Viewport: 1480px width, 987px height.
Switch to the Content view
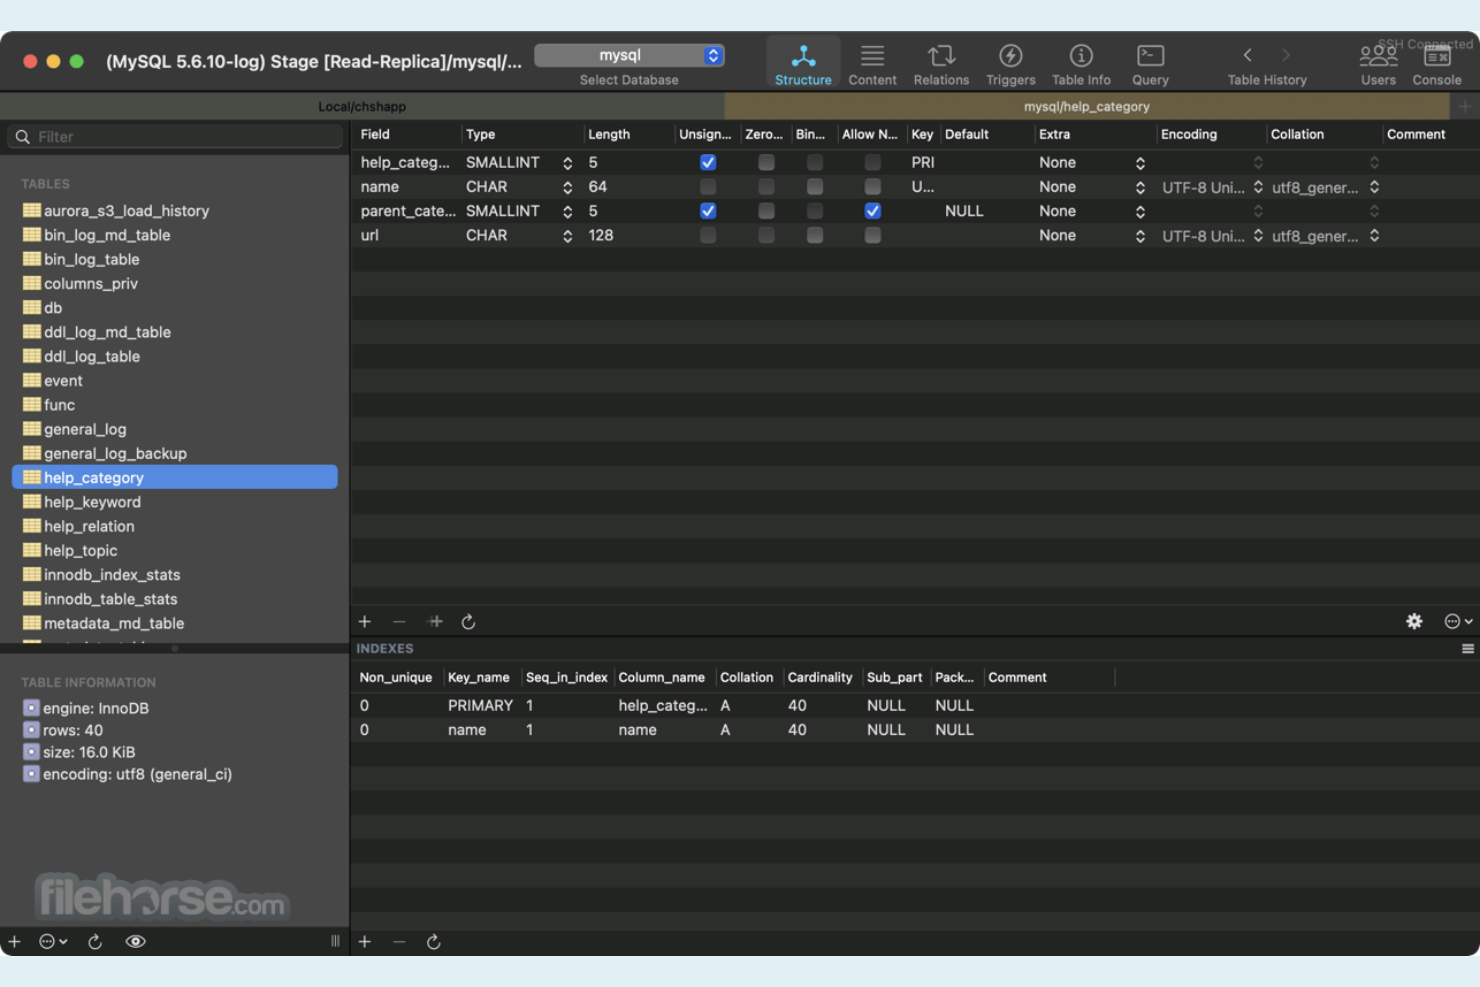[872, 64]
